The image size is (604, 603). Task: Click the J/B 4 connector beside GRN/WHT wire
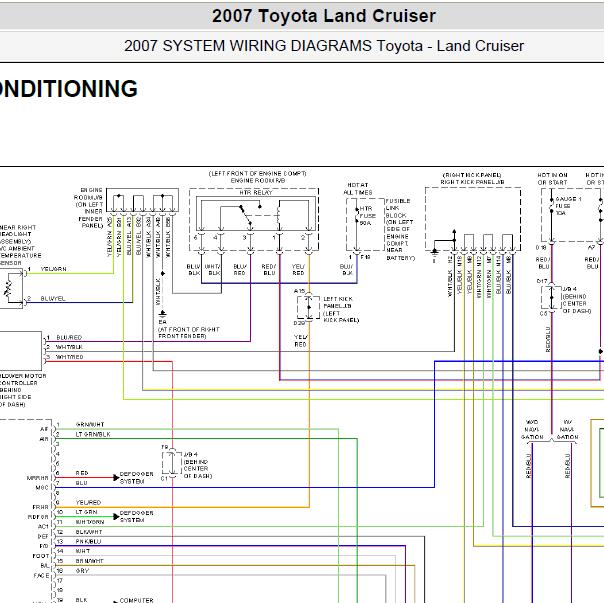point(172,463)
